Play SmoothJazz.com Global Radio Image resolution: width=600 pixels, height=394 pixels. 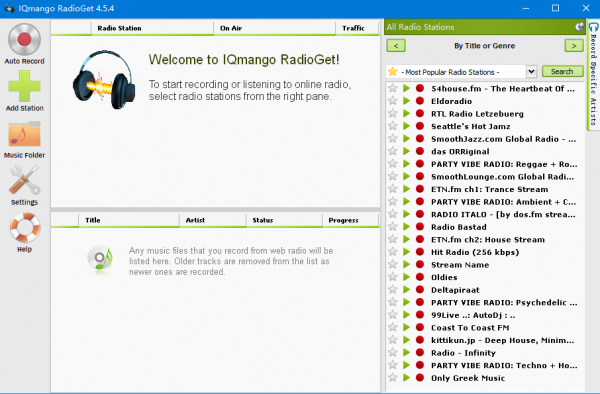[406, 139]
